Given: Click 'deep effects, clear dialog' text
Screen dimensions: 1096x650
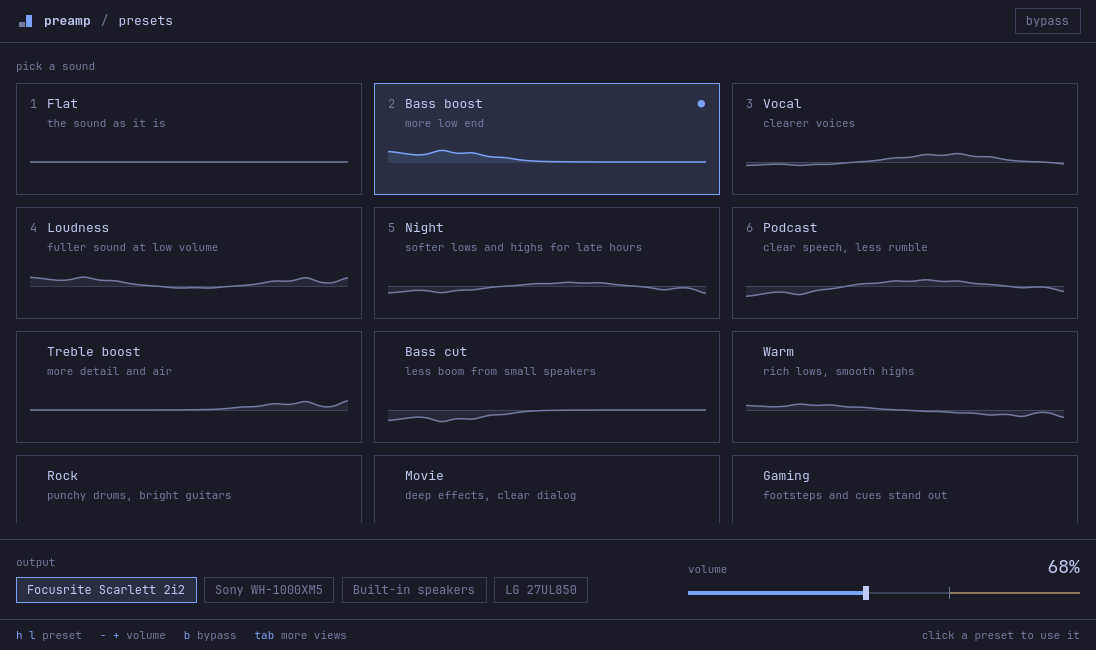Looking at the screenshot, I should pyautogui.click(x=491, y=496).
